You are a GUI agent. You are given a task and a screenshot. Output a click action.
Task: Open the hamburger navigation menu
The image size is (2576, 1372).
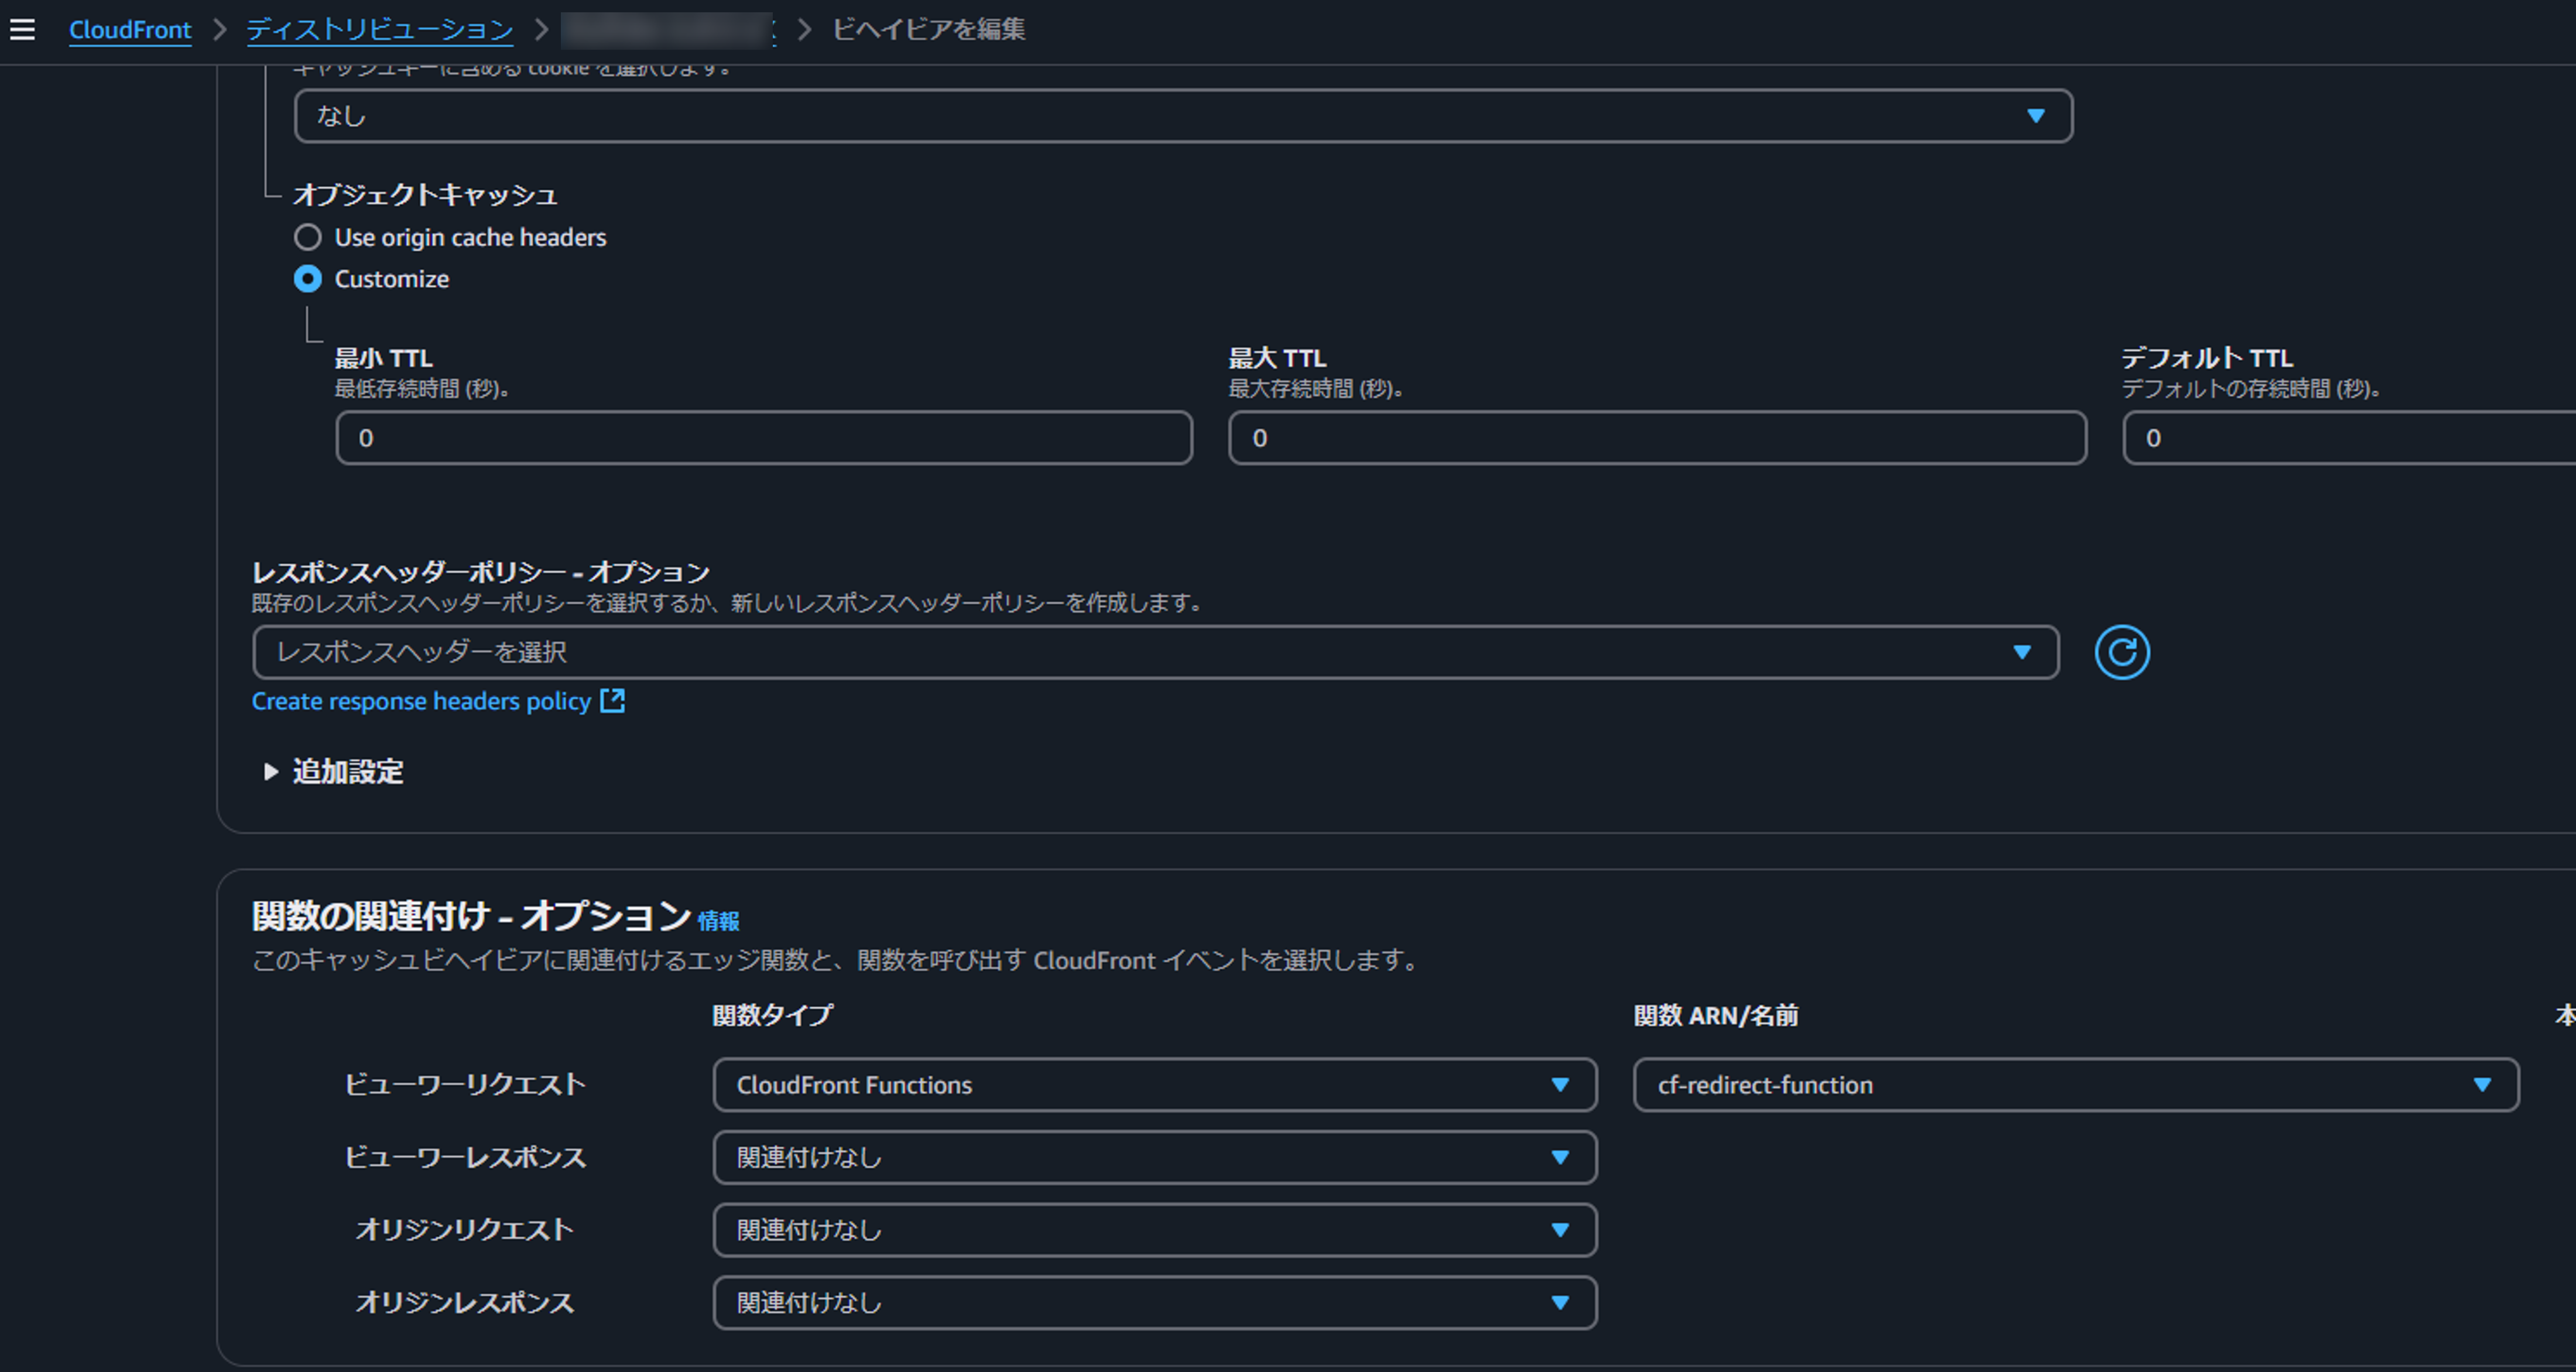22,29
